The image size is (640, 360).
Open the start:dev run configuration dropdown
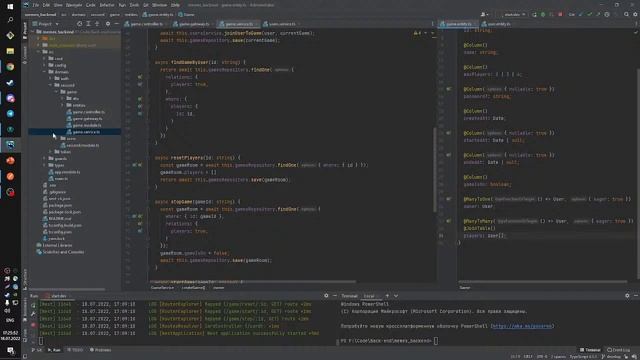pos(514,15)
